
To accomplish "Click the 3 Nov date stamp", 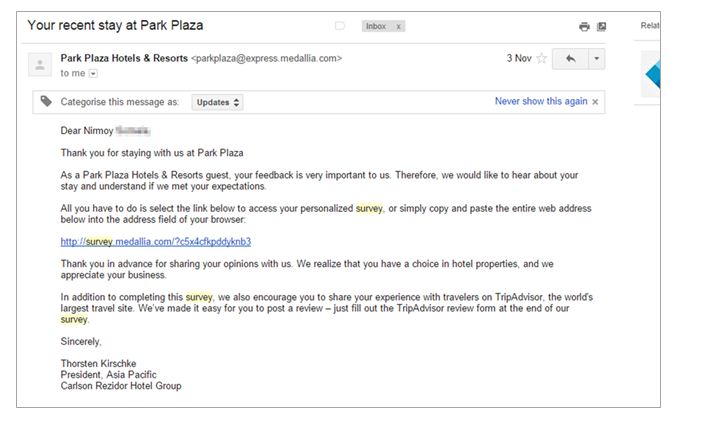I will click(519, 58).
